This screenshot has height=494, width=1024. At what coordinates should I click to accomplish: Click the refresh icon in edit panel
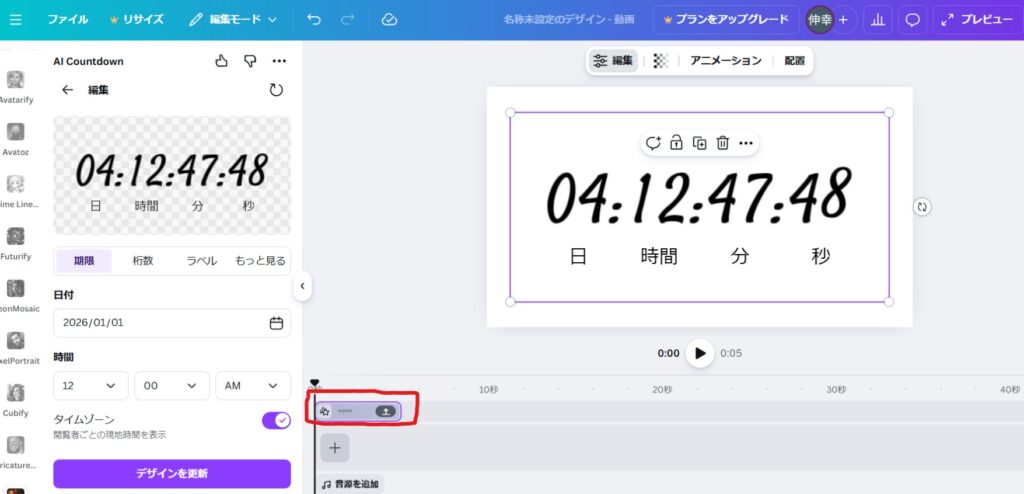276,90
